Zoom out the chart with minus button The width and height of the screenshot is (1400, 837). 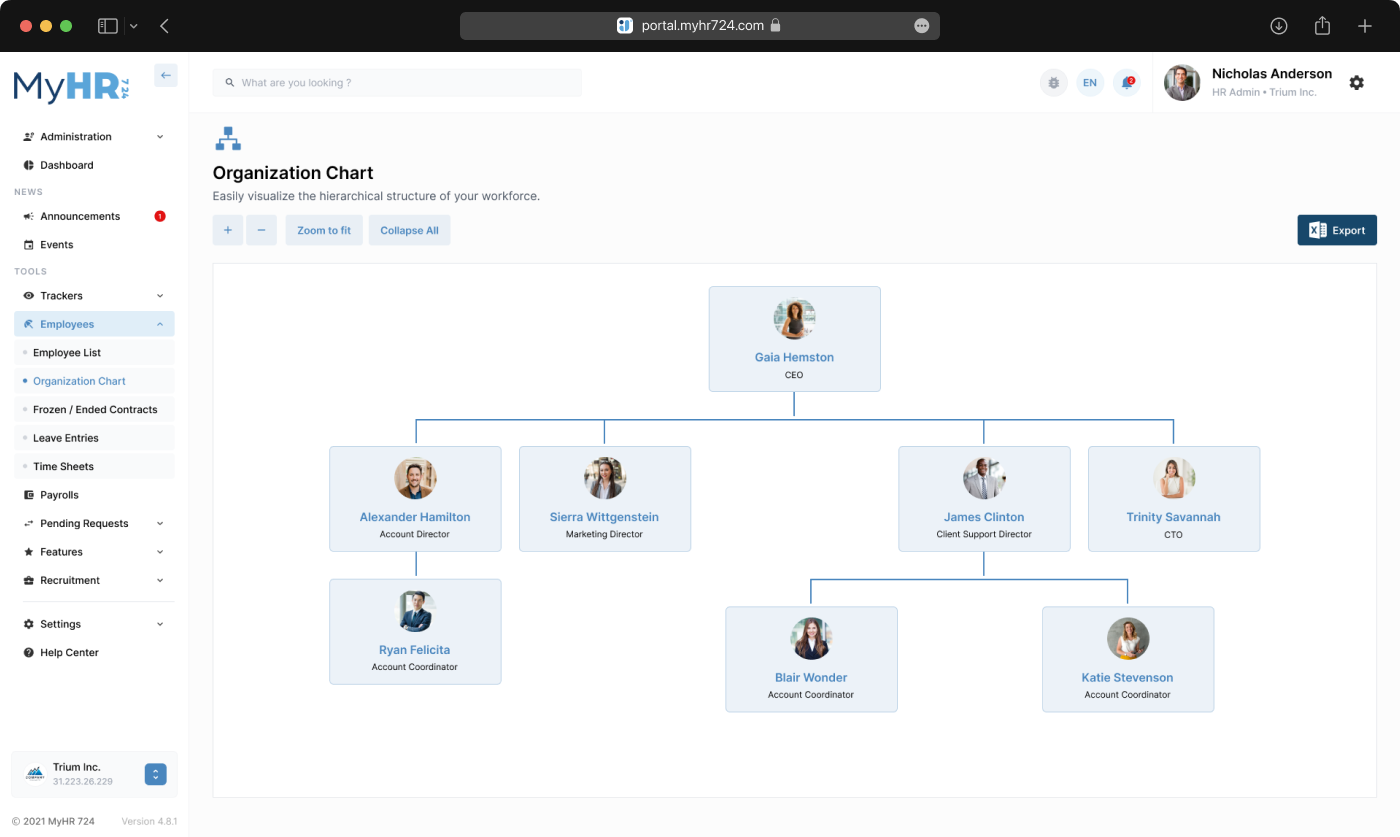coord(261,230)
